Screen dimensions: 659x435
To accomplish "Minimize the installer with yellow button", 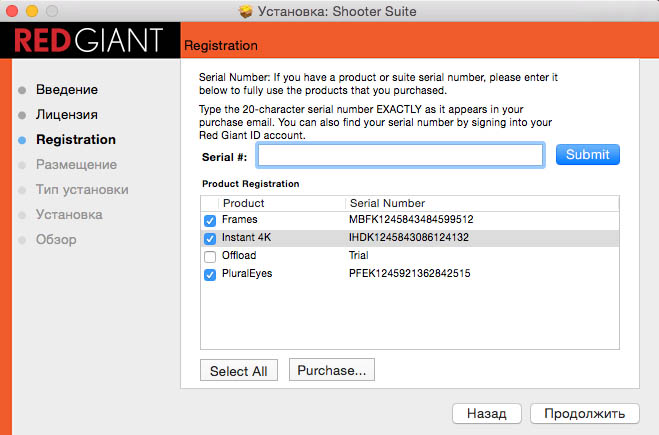I will pyautogui.click(x=32, y=11).
